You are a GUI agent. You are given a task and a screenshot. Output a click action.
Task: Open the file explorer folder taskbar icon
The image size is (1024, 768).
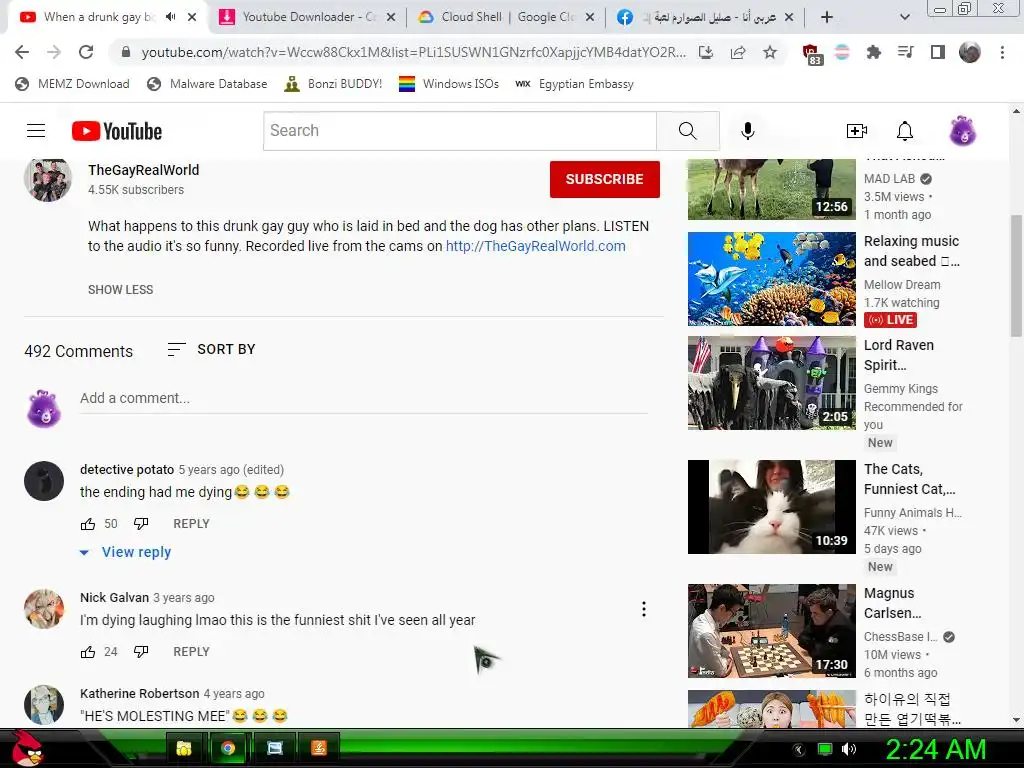tap(184, 748)
